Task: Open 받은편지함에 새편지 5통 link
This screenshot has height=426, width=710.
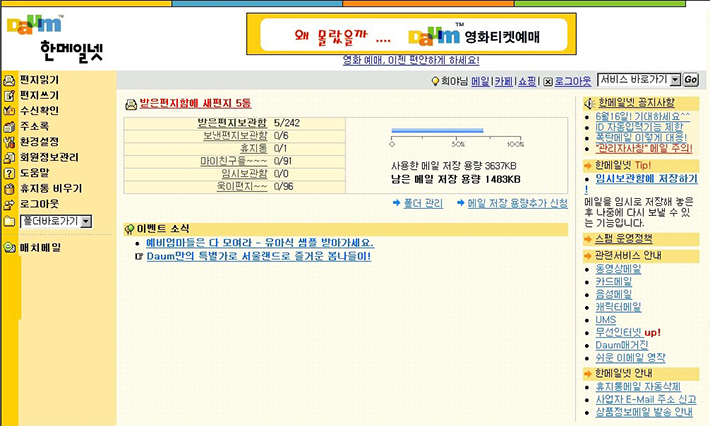Action: [x=195, y=103]
